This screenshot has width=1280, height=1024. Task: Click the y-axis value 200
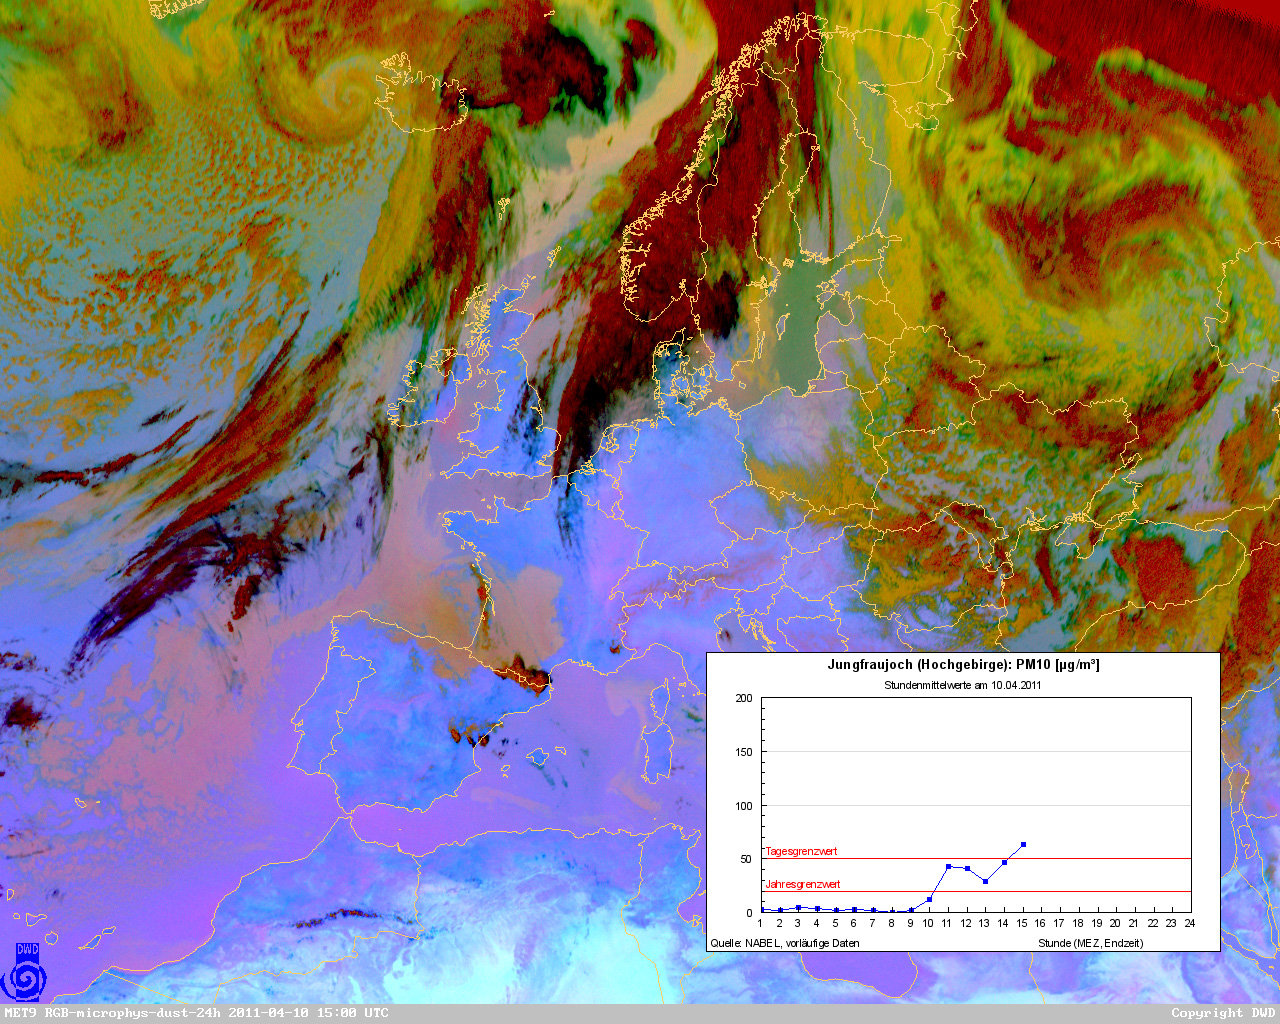coord(744,698)
